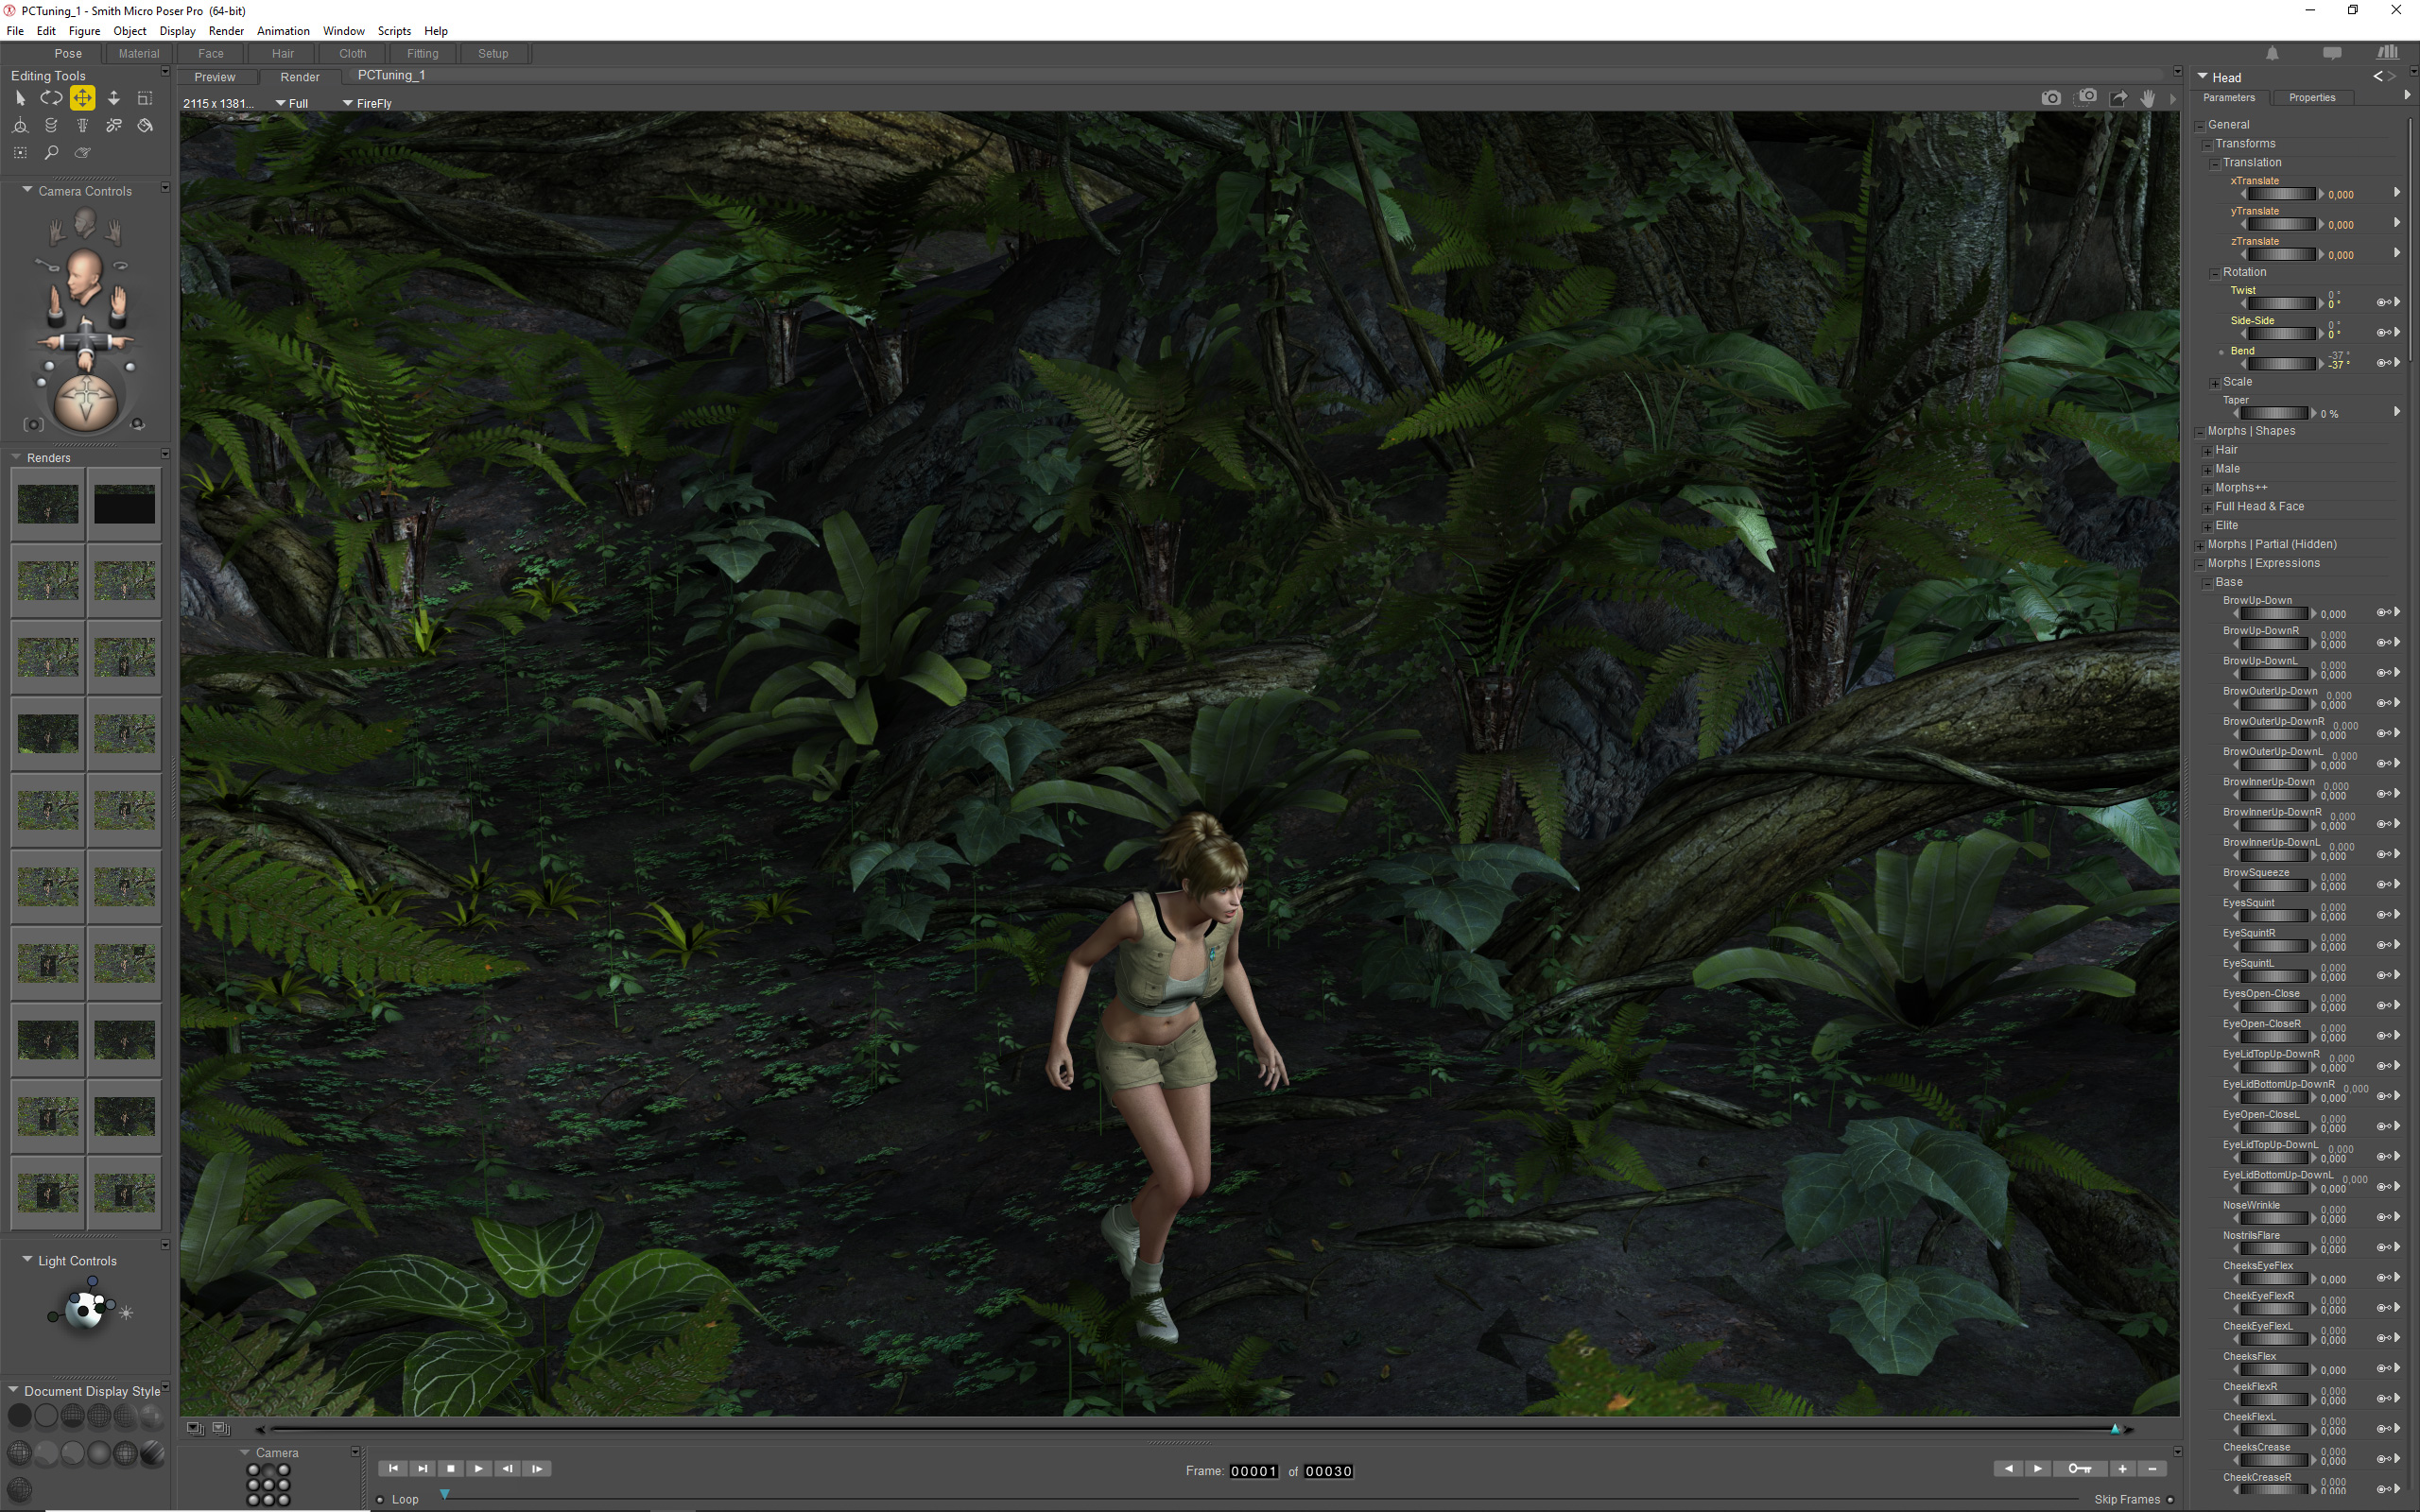Viewport: 2420px width, 1512px height.
Task: Toggle the eye icon on Twist row
Action: tap(2383, 302)
